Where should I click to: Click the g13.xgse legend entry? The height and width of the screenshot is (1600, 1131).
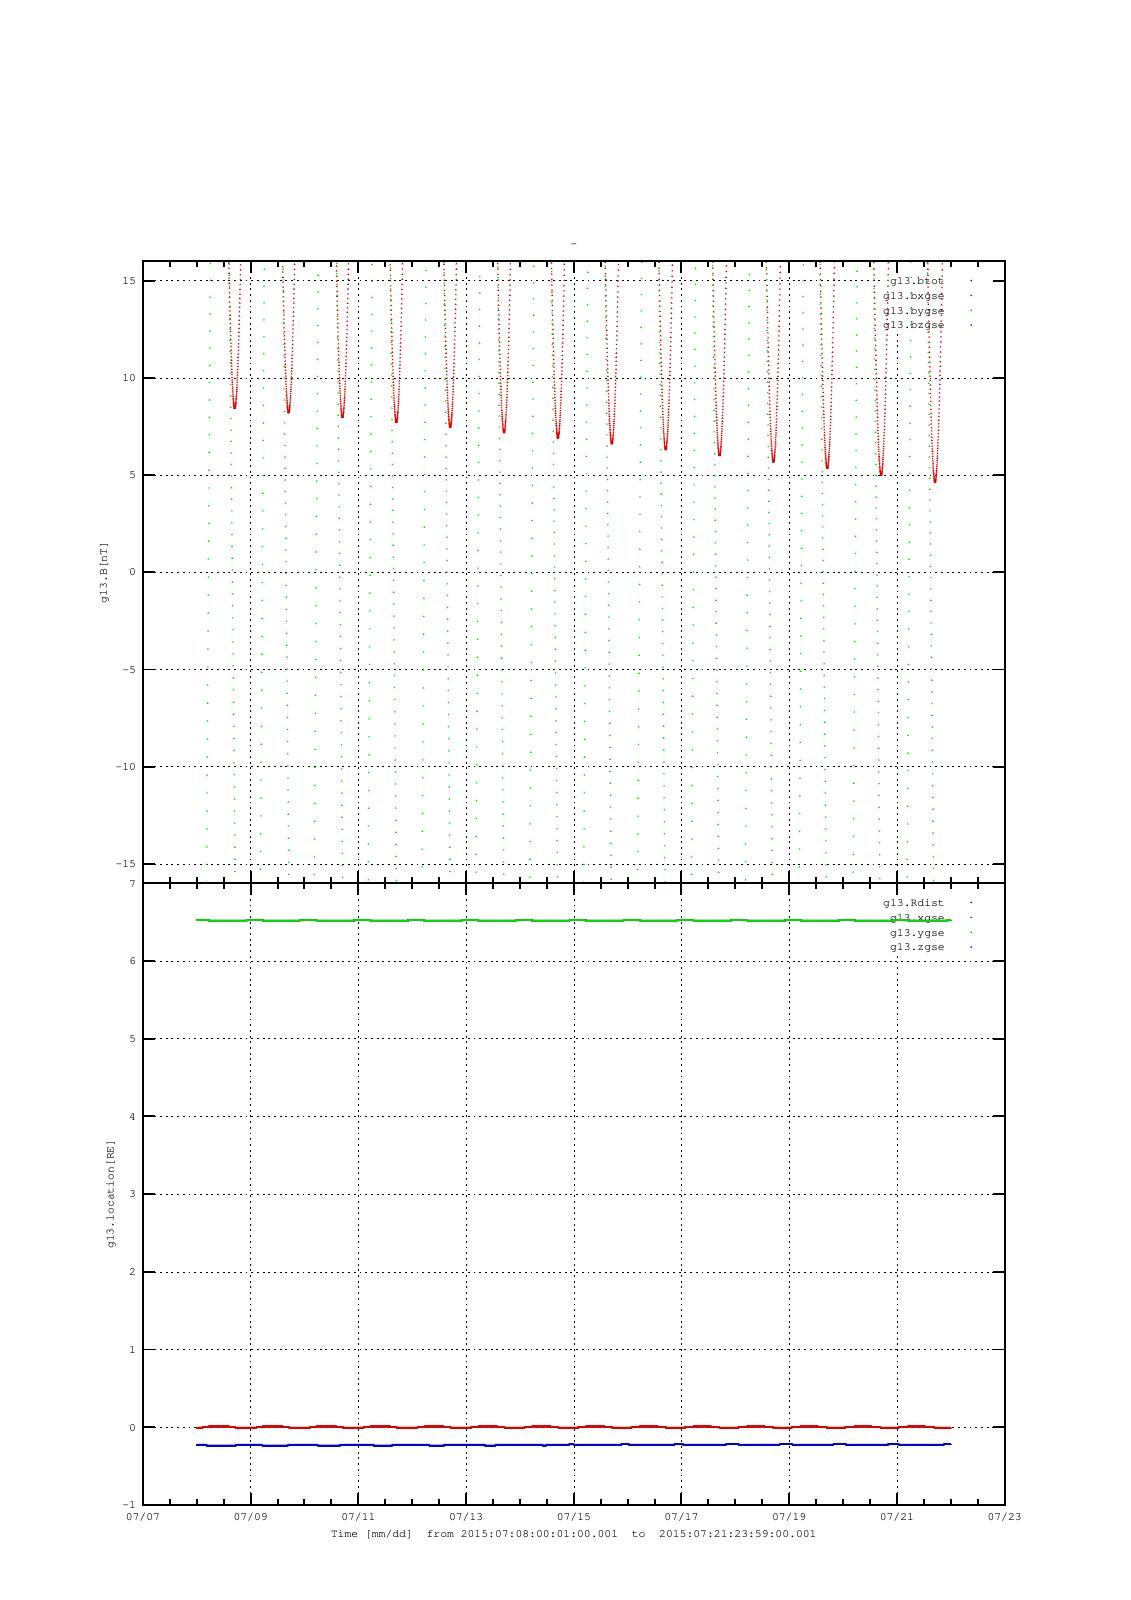coord(917,918)
